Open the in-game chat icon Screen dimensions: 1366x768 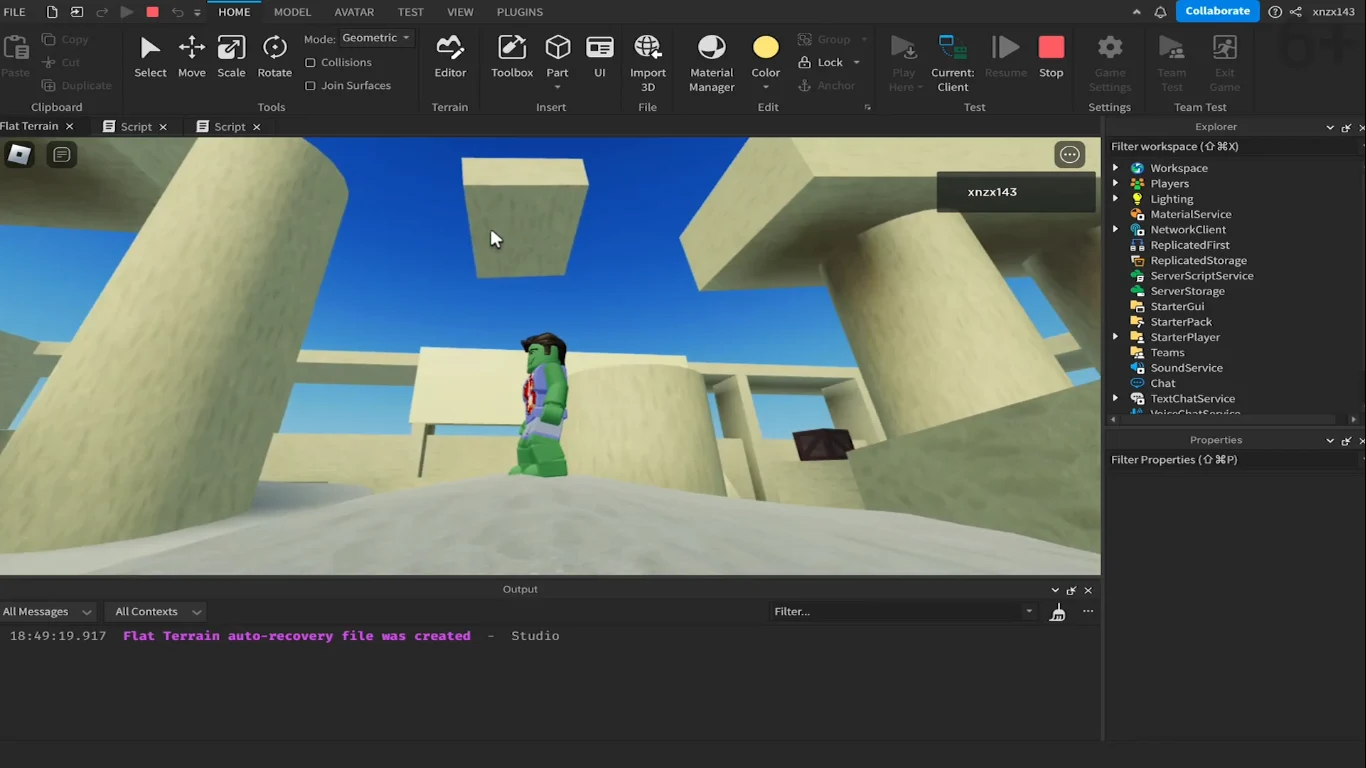click(x=62, y=154)
